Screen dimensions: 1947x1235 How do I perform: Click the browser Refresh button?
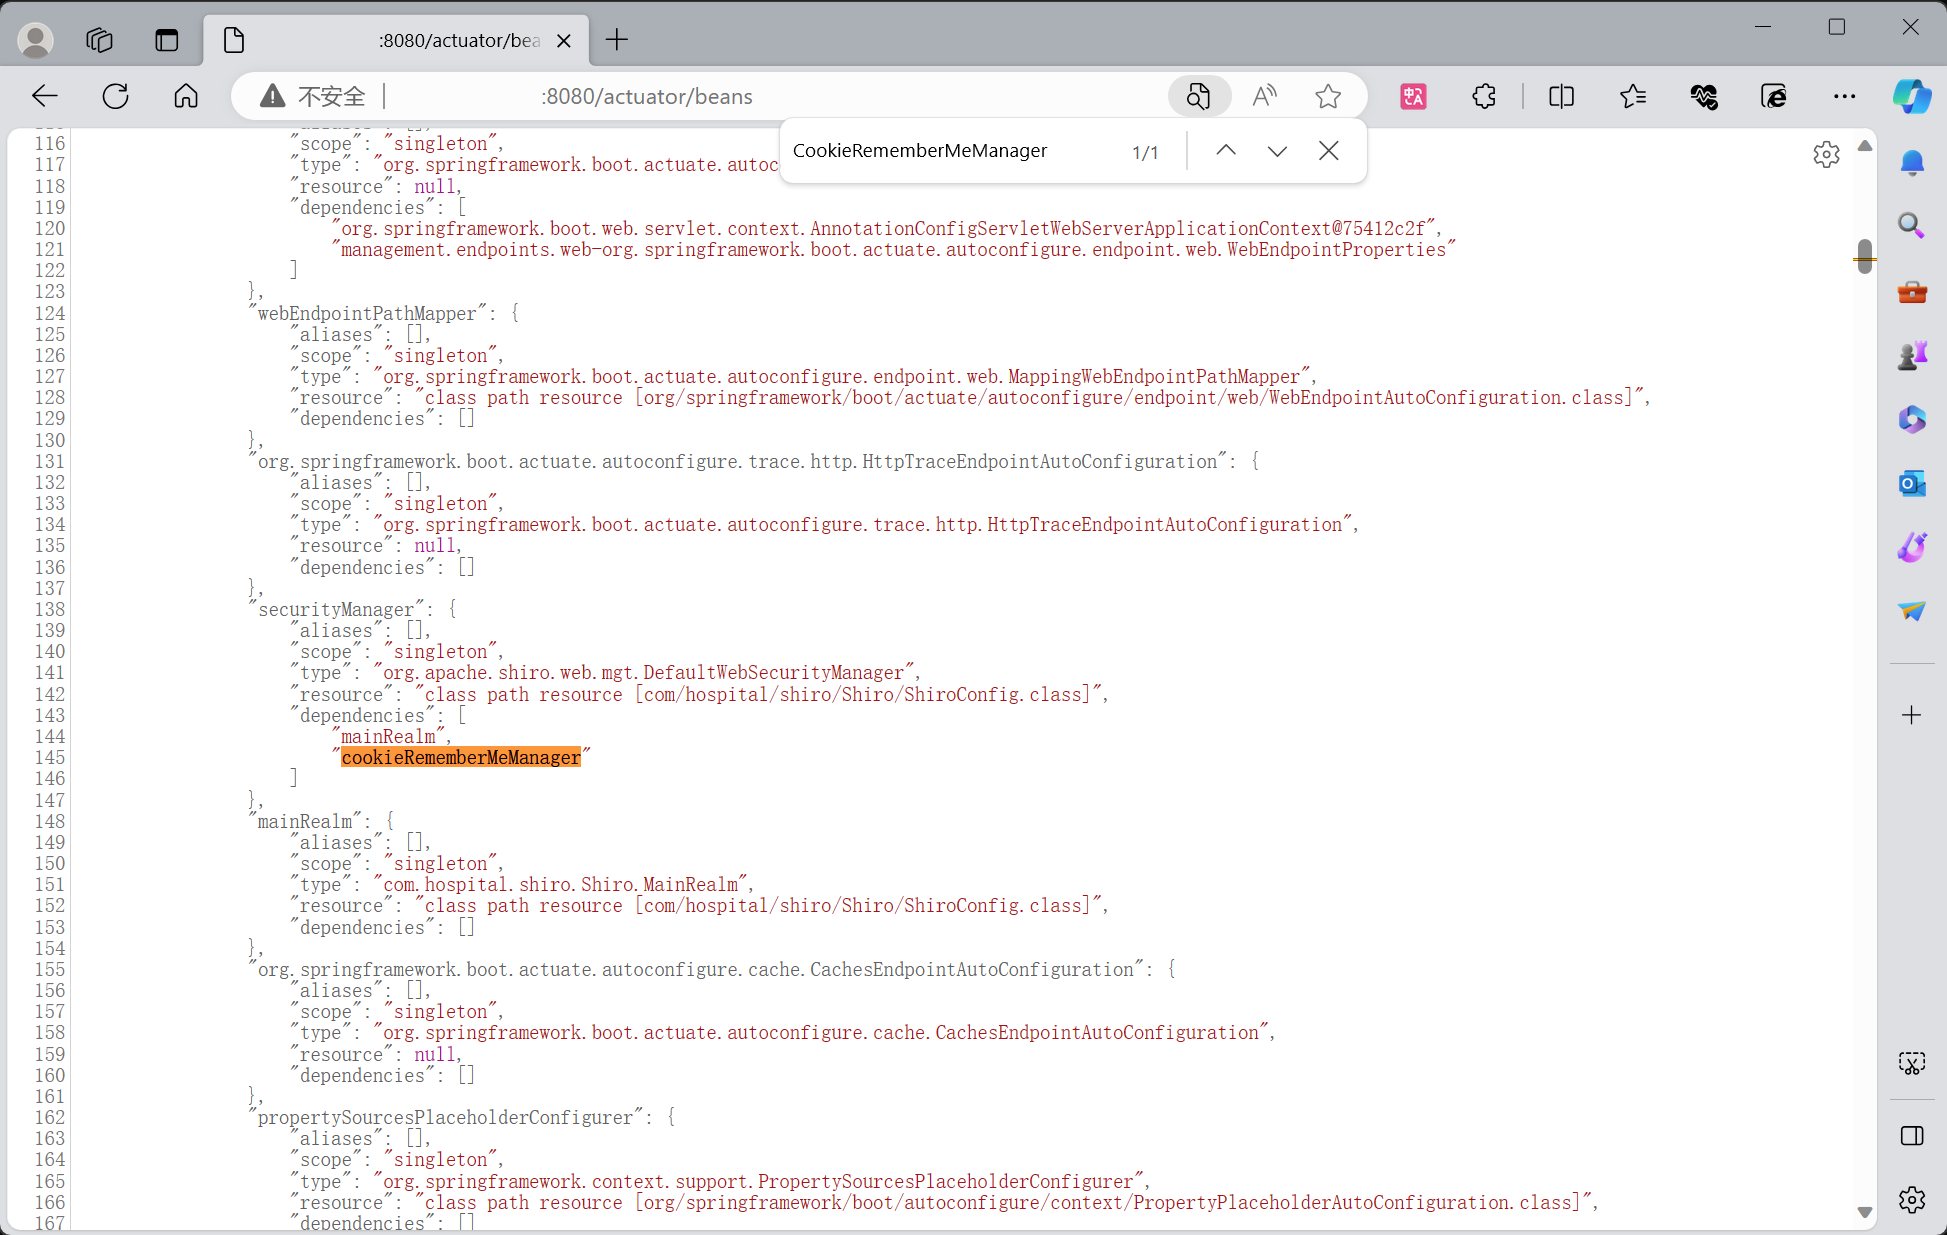tap(116, 96)
